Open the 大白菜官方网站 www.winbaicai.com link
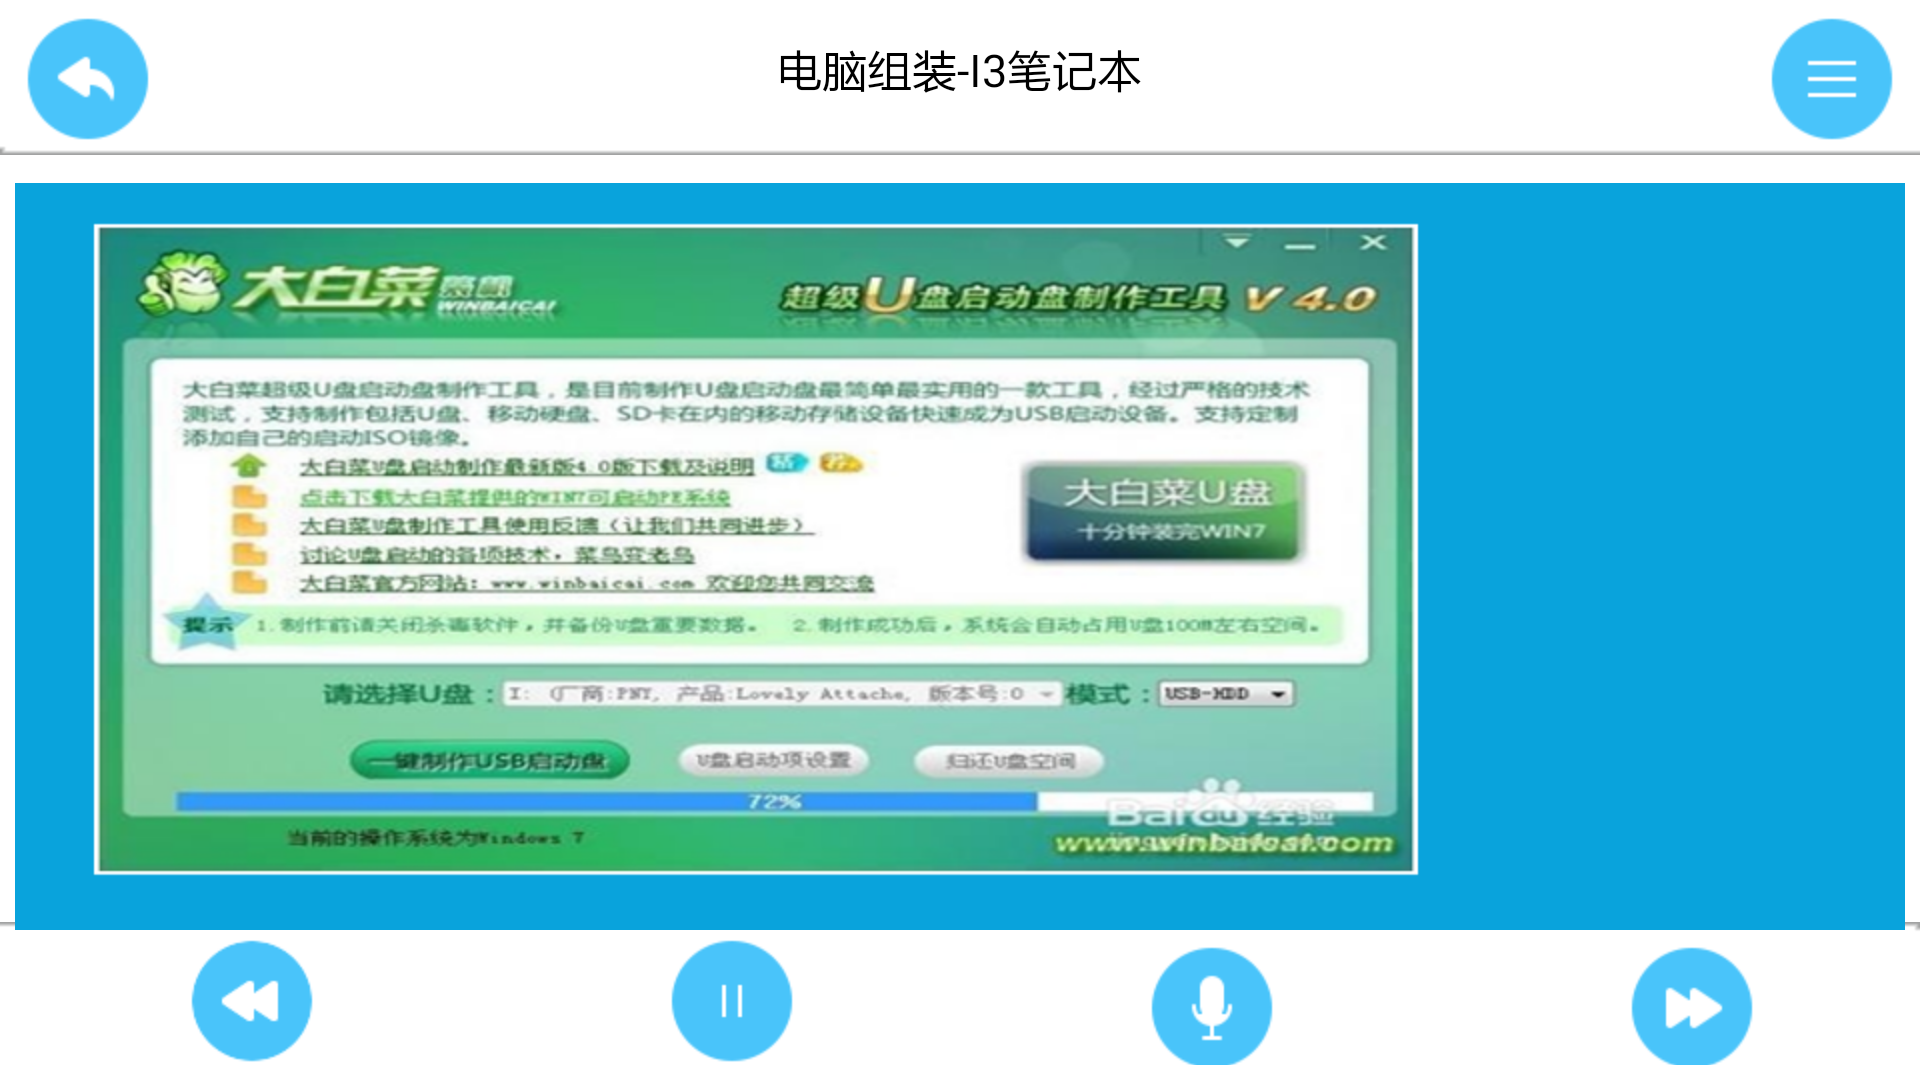This screenshot has width=1920, height=1080. coord(586,582)
